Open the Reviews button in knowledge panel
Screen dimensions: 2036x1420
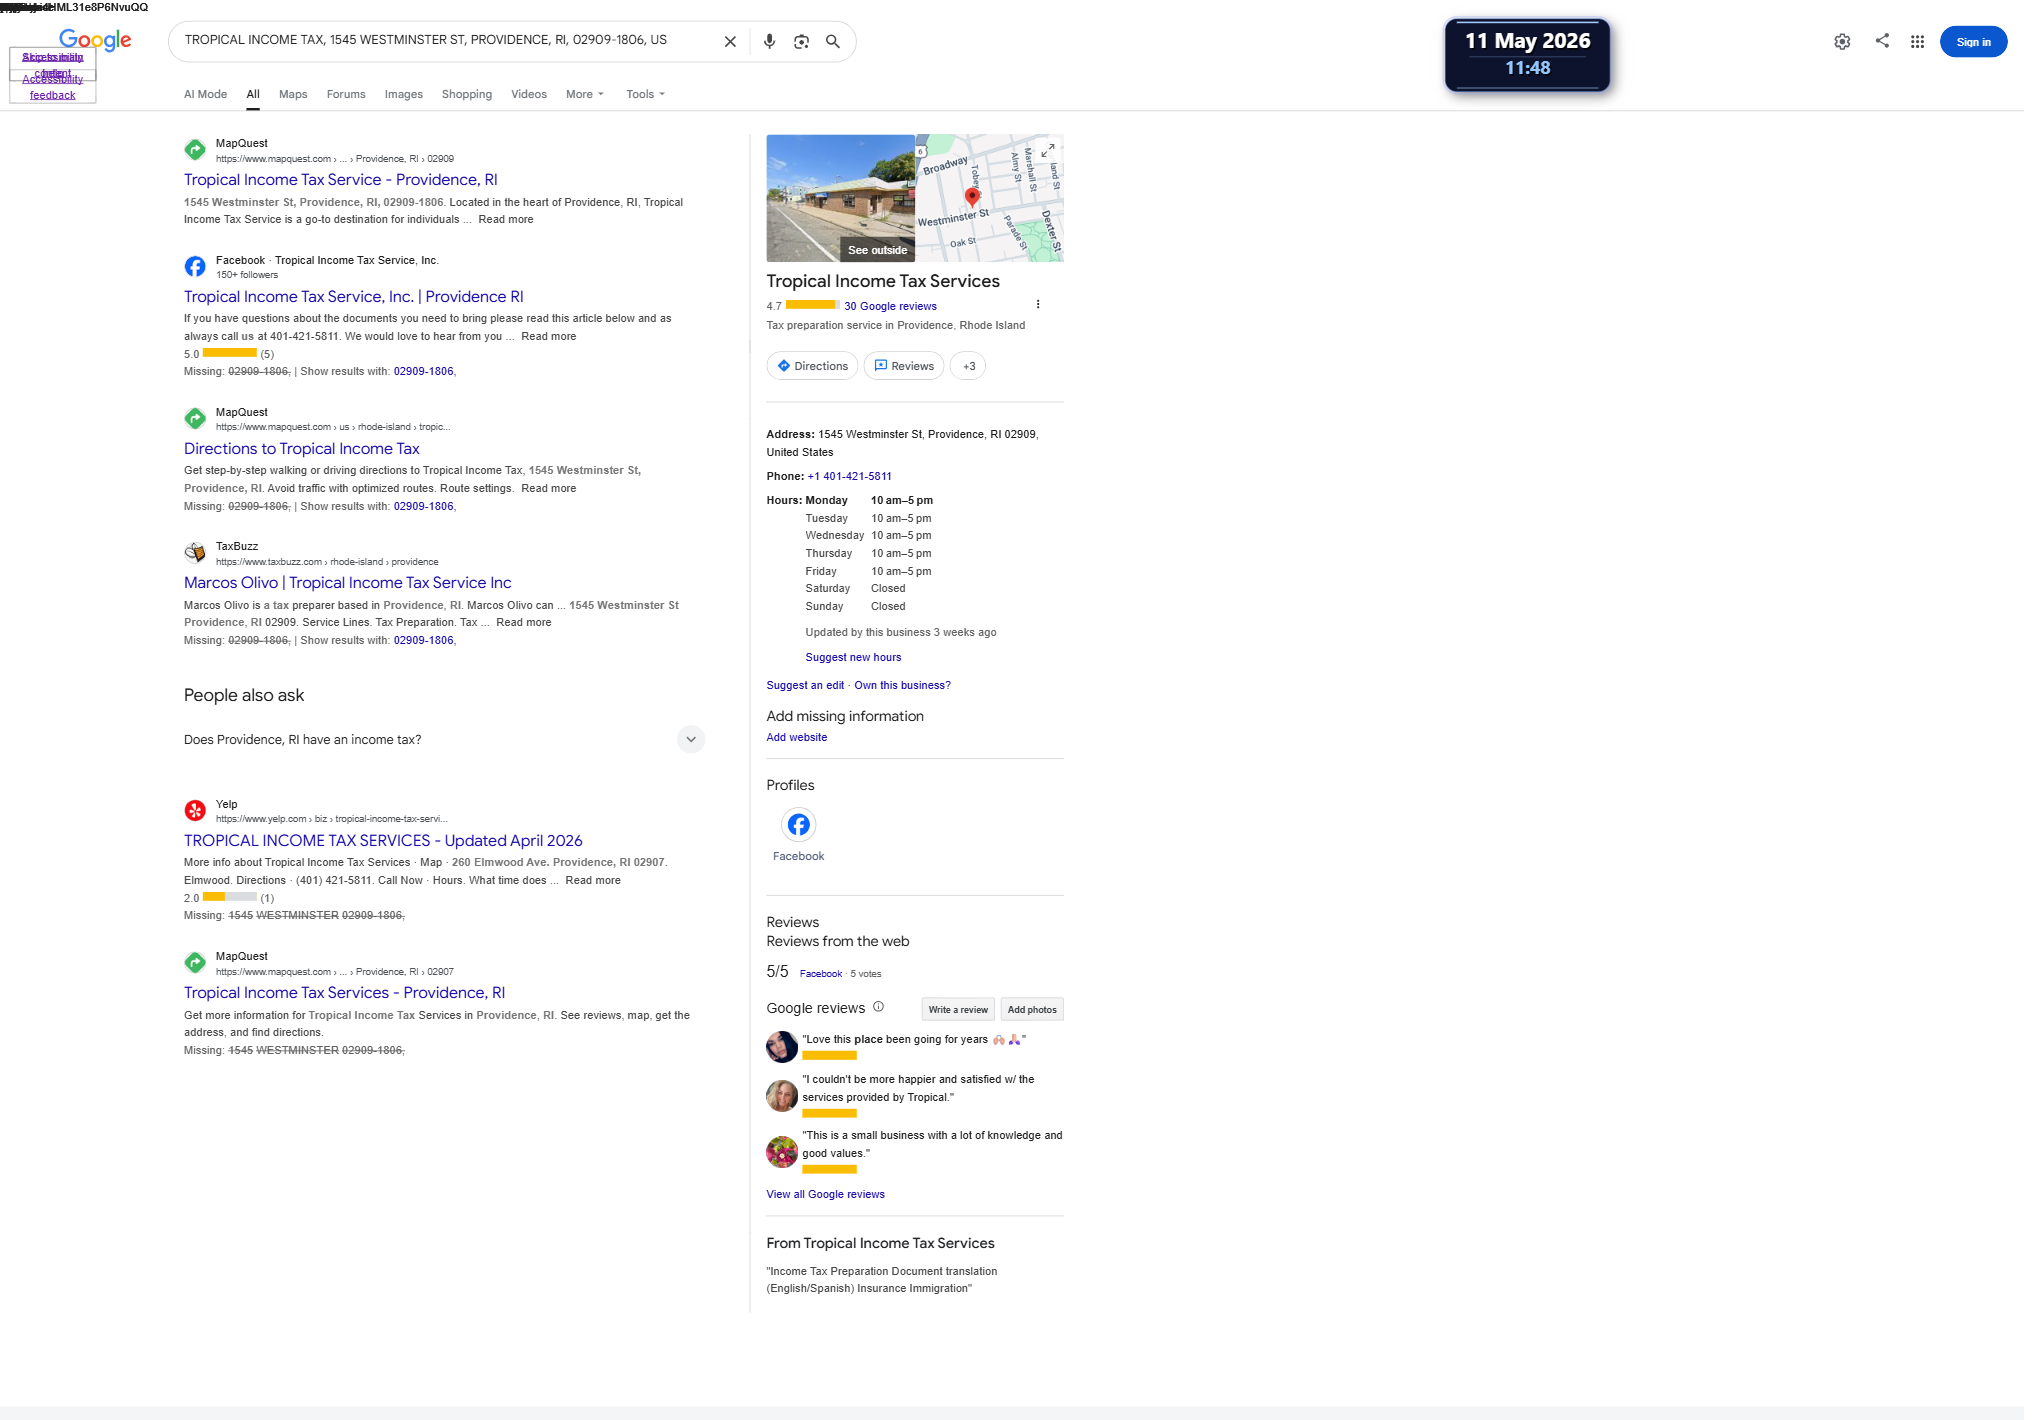(x=904, y=366)
